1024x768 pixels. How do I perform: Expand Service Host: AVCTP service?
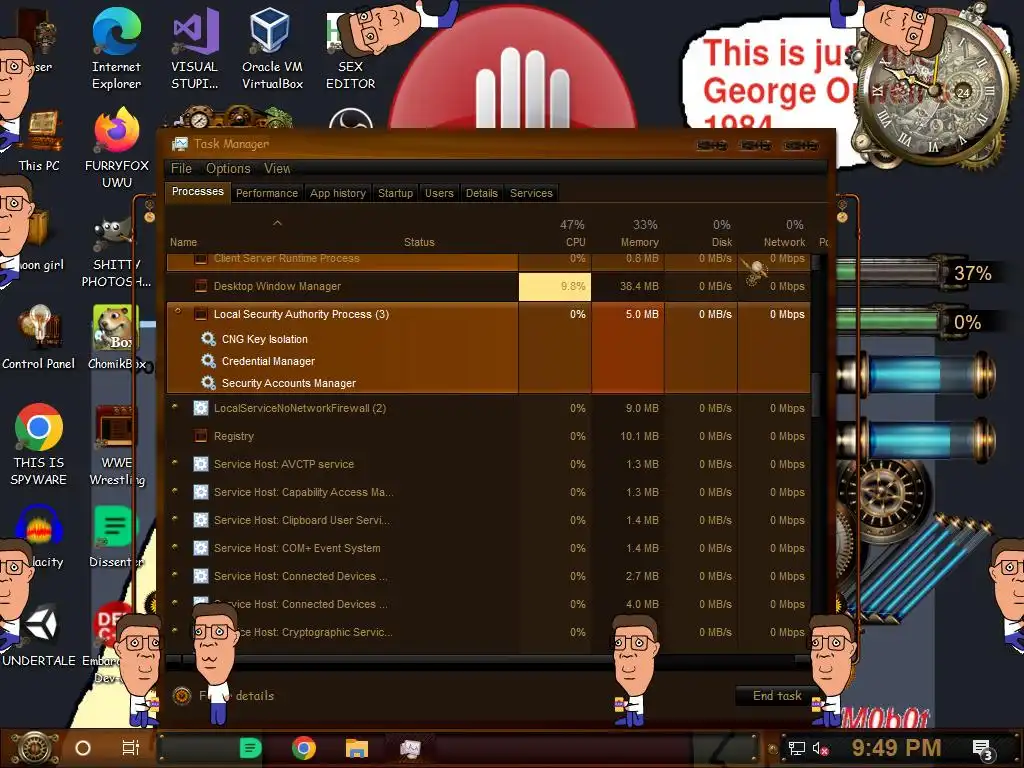[175, 462]
